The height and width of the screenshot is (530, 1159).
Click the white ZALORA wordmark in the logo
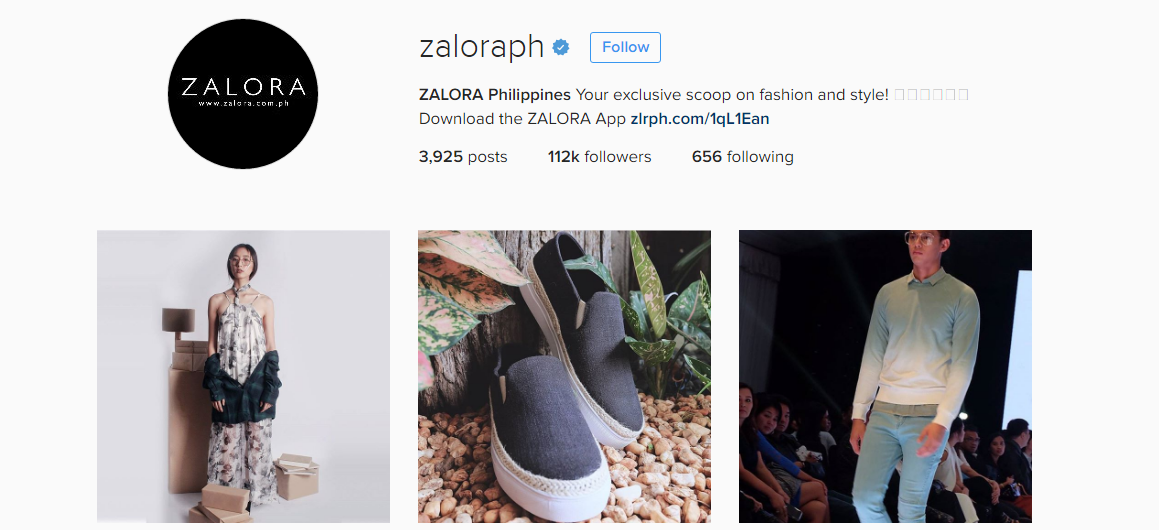243,87
